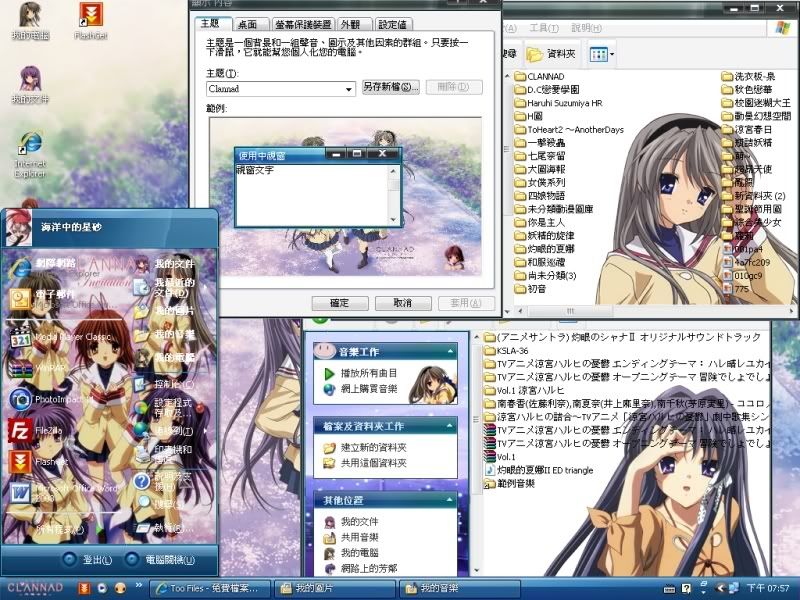800x600 pixels.
Task: Click 登出(L) in the Start menu
Action: [x=87, y=560]
